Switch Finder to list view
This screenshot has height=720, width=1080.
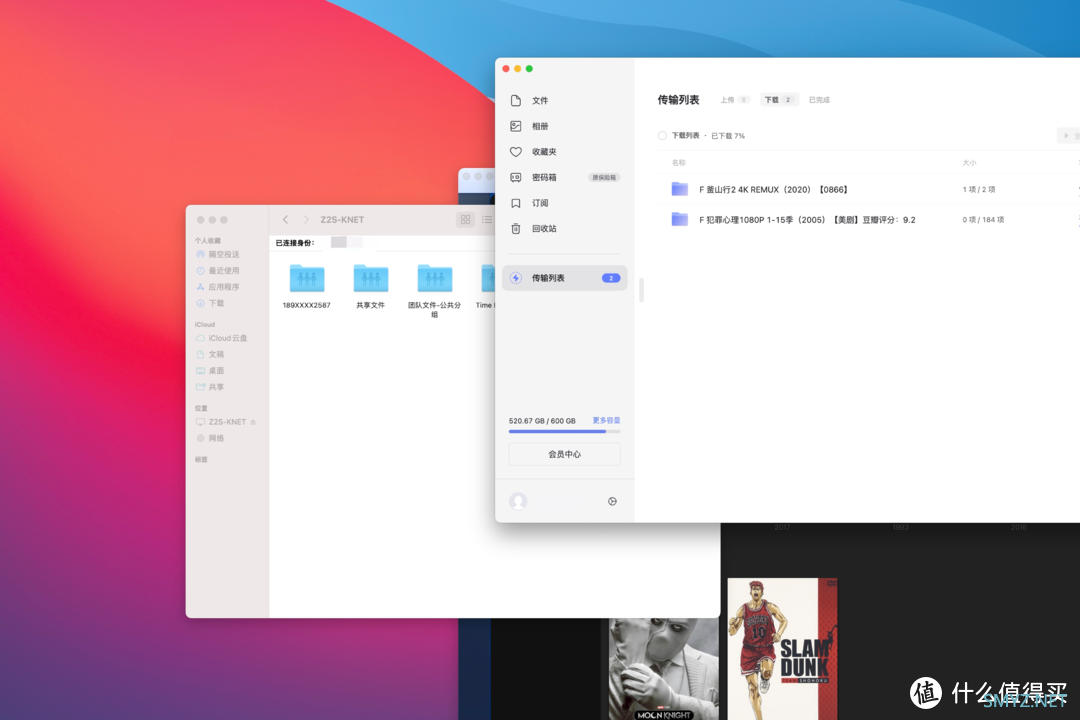[487, 220]
